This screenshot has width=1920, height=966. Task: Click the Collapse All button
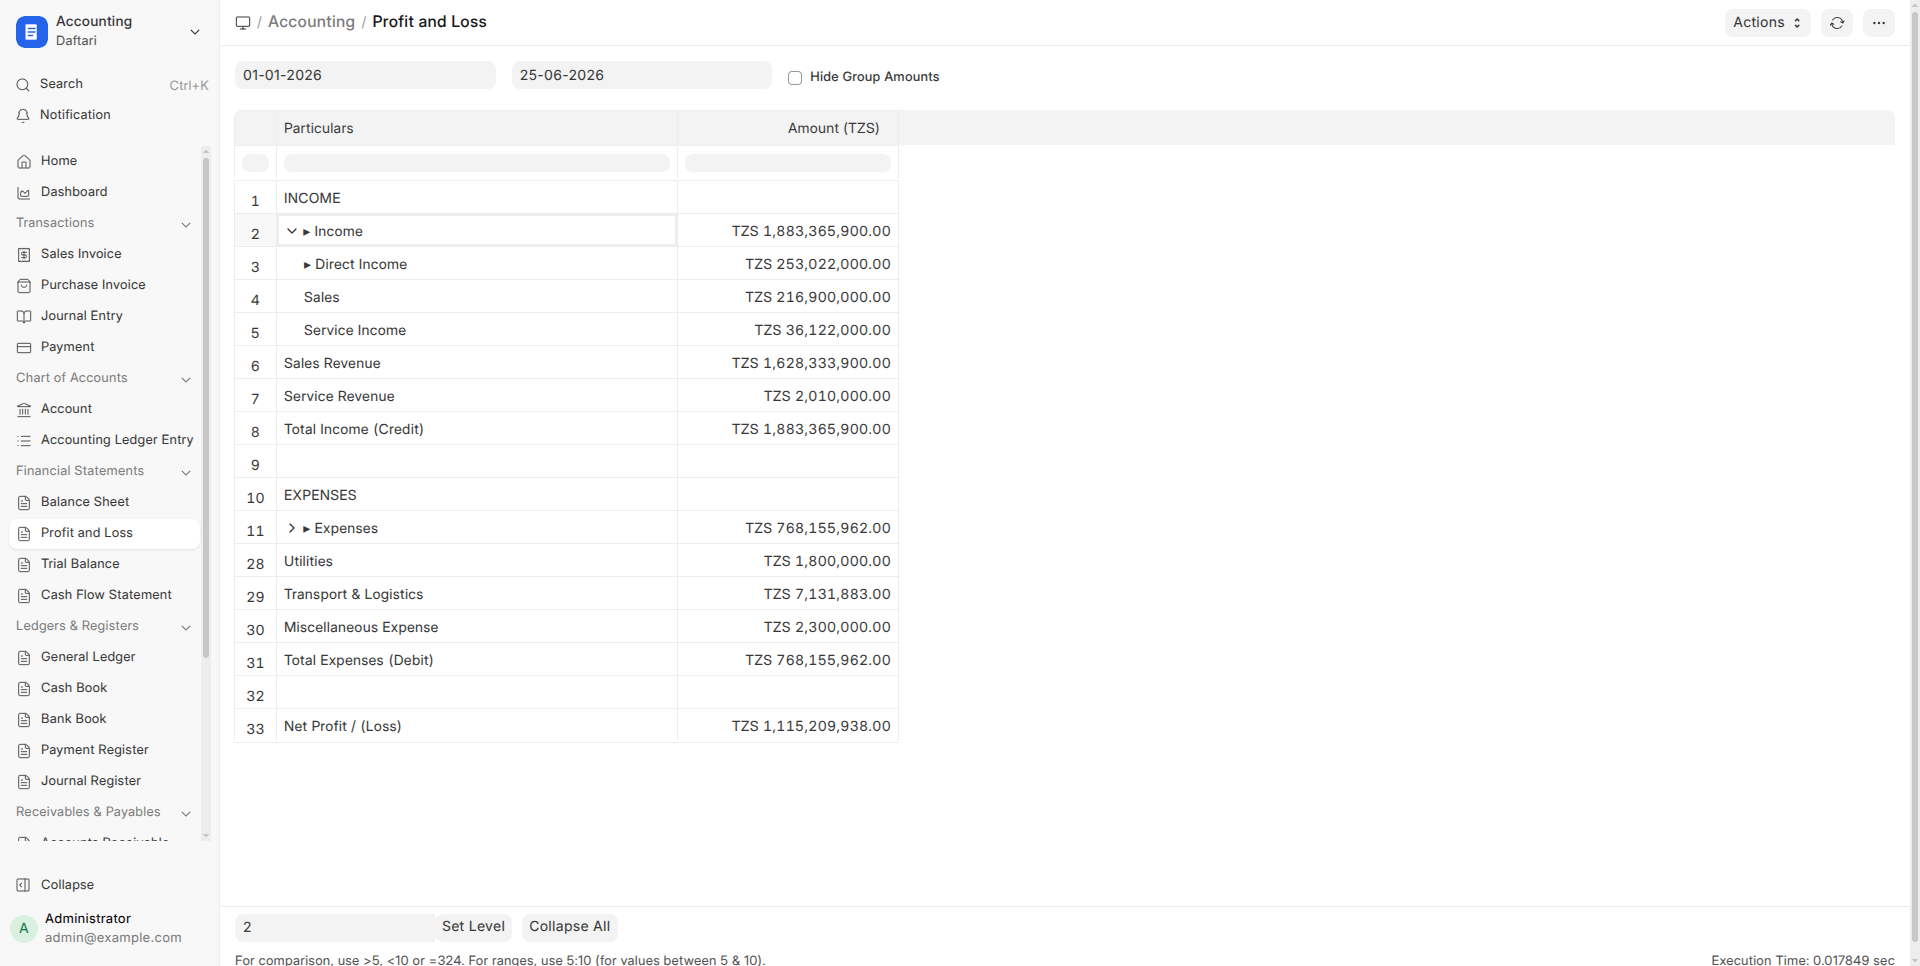[569, 927]
